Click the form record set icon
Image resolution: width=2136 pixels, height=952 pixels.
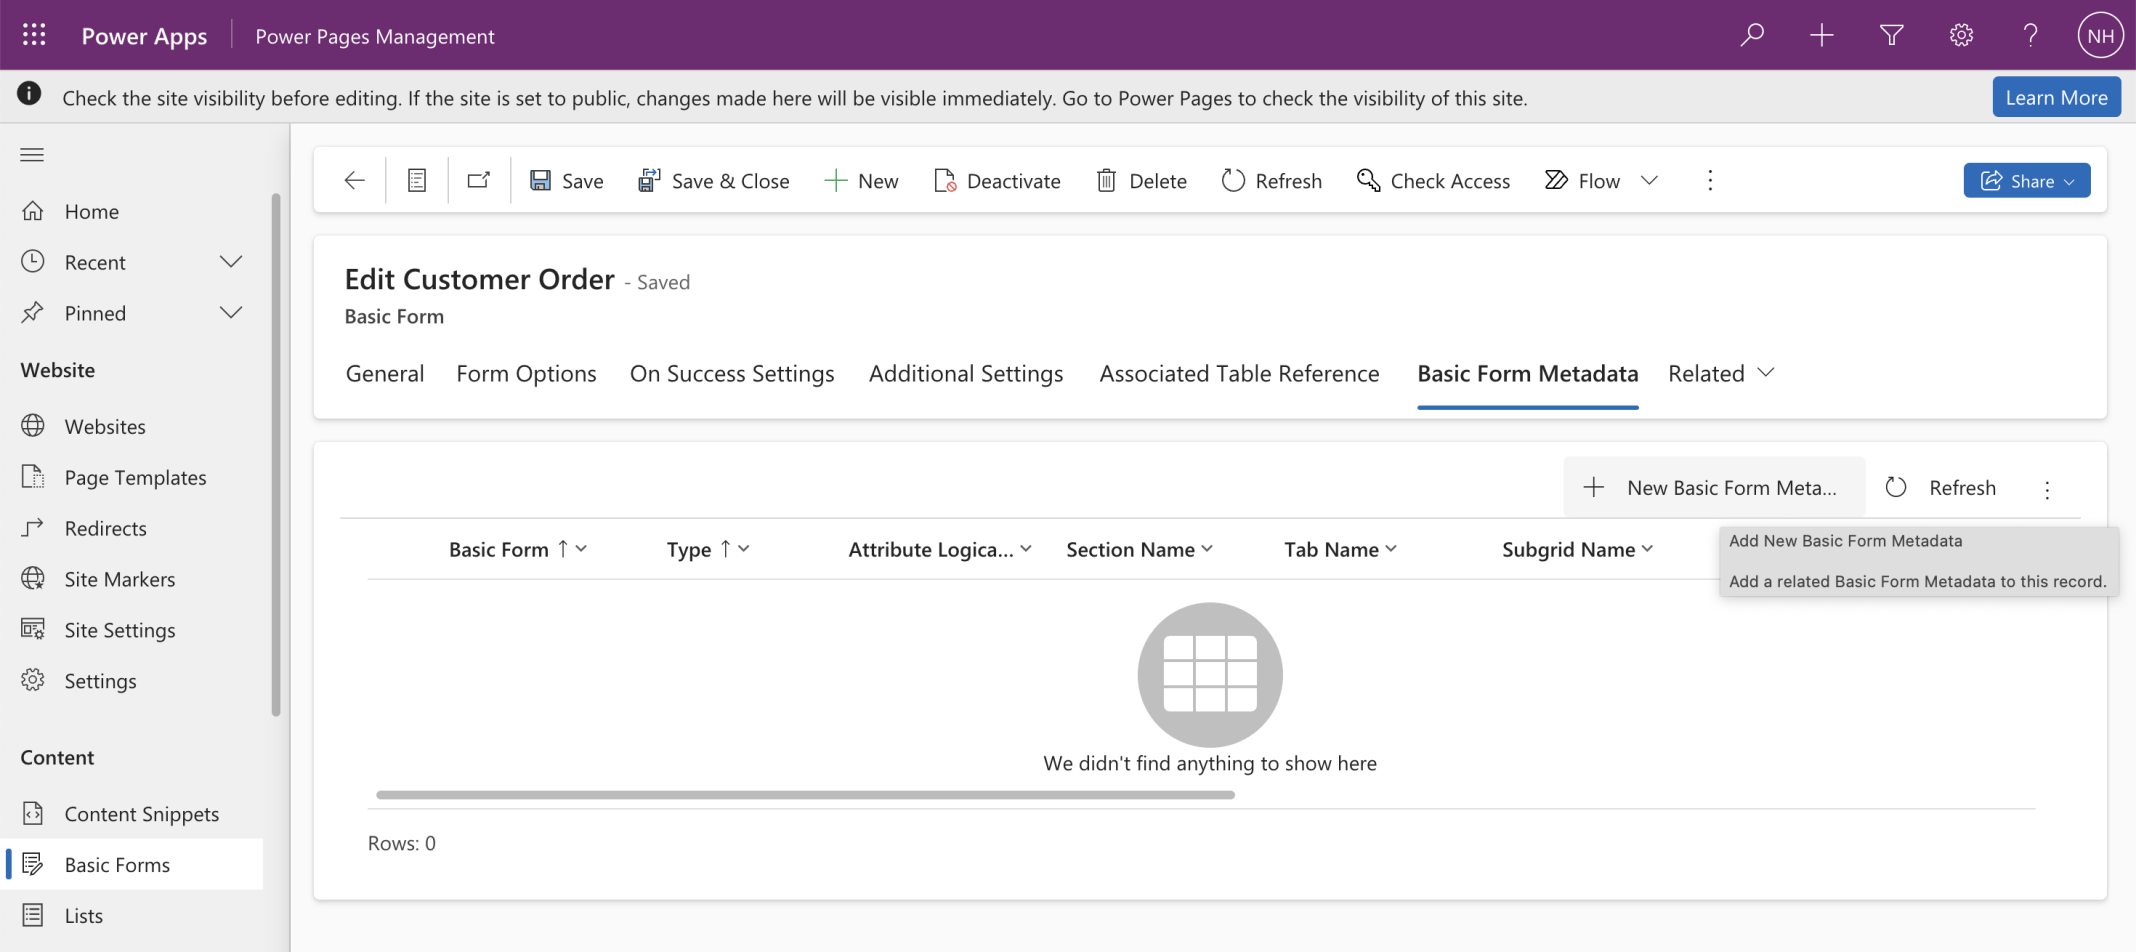[417, 180]
